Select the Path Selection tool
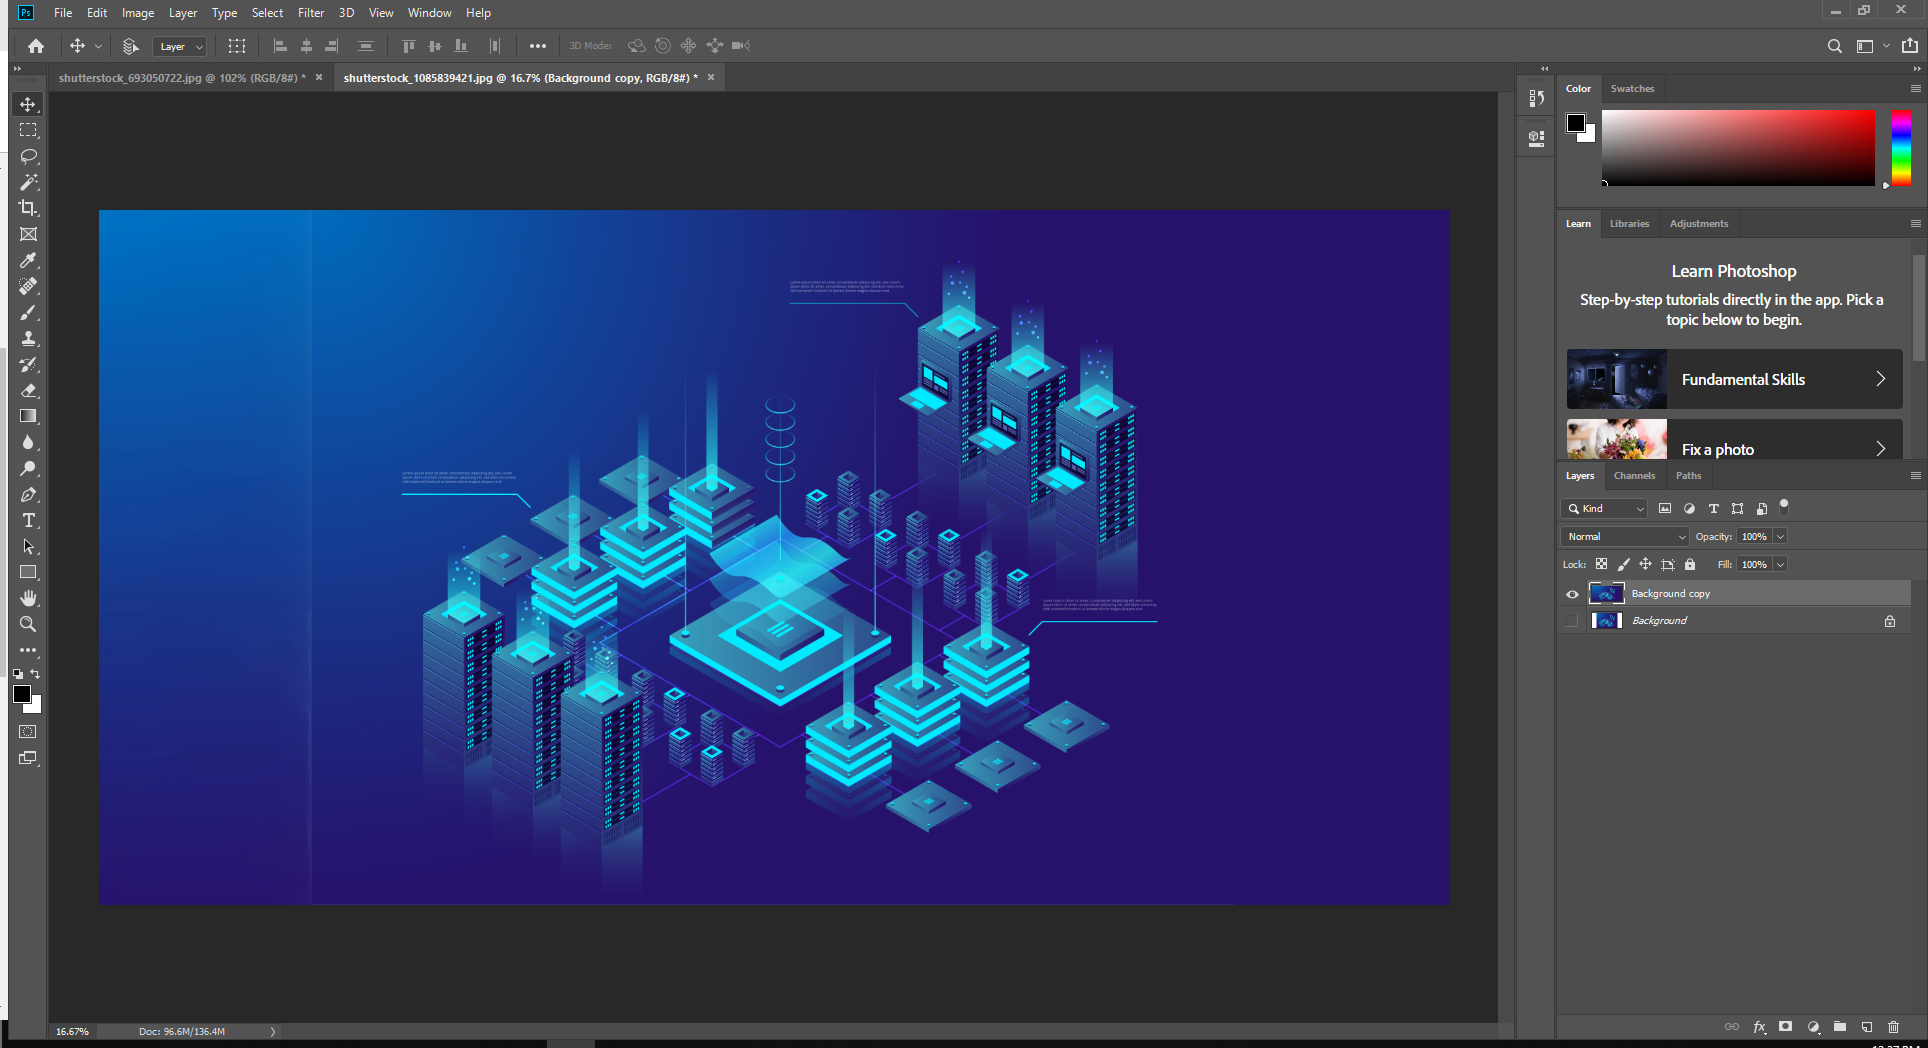The image size is (1928, 1048). point(28,546)
